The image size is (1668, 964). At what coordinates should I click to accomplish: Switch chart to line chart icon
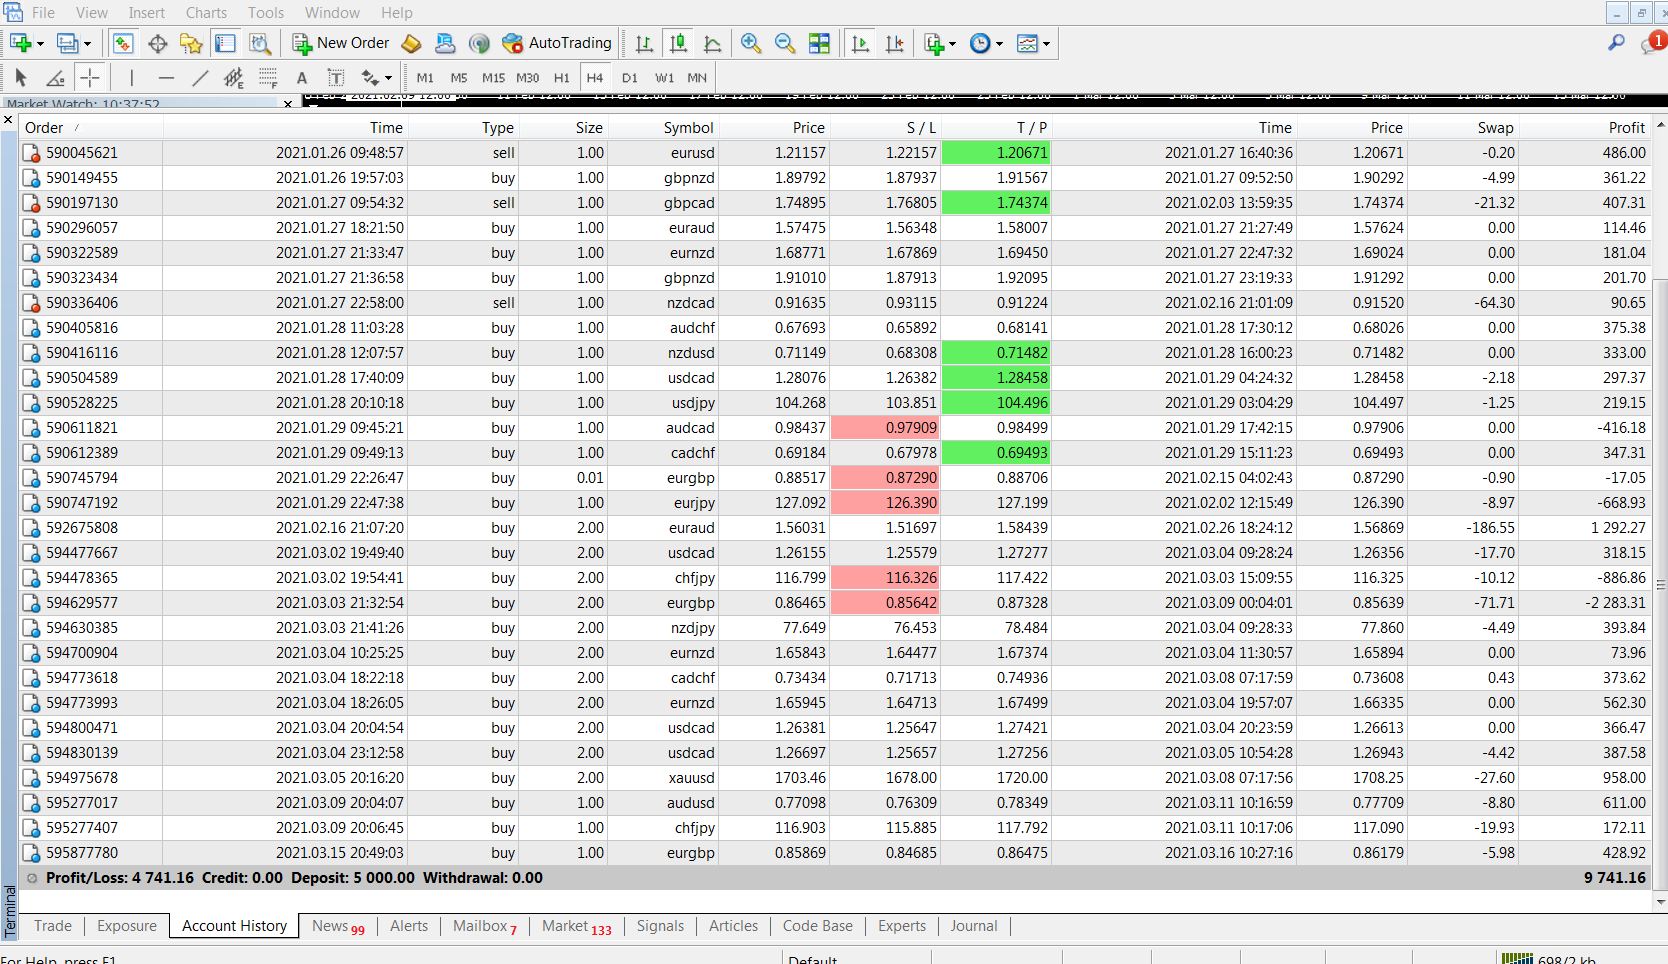point(712,43)
